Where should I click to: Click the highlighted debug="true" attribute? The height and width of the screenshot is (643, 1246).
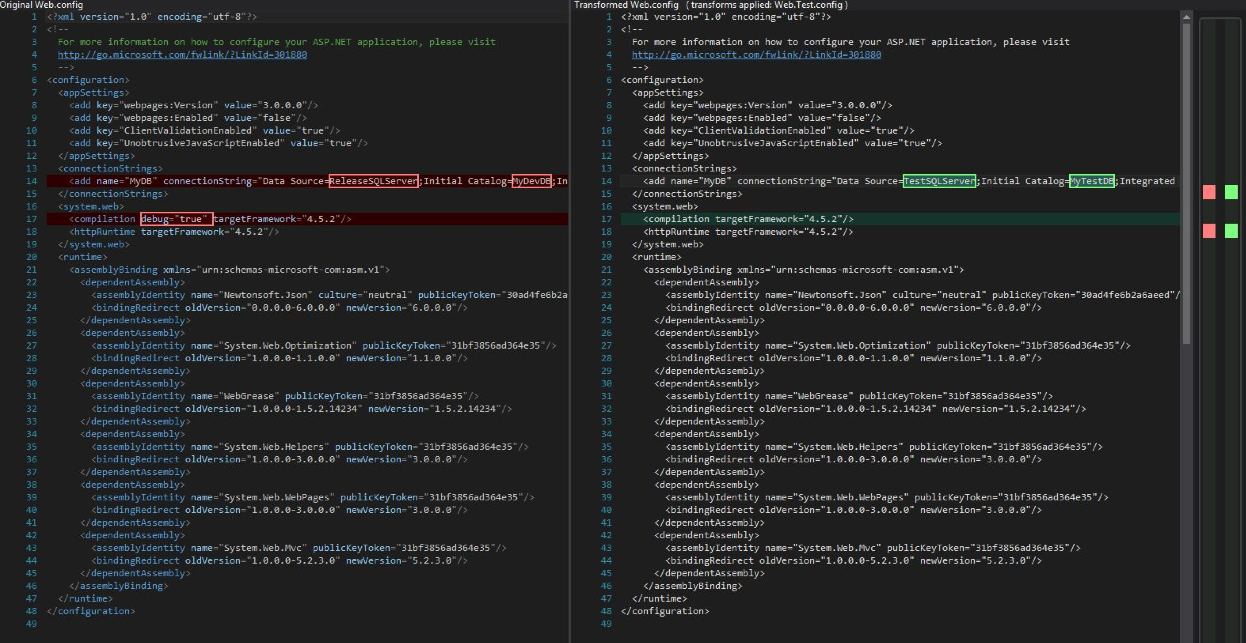click(176, 219)
